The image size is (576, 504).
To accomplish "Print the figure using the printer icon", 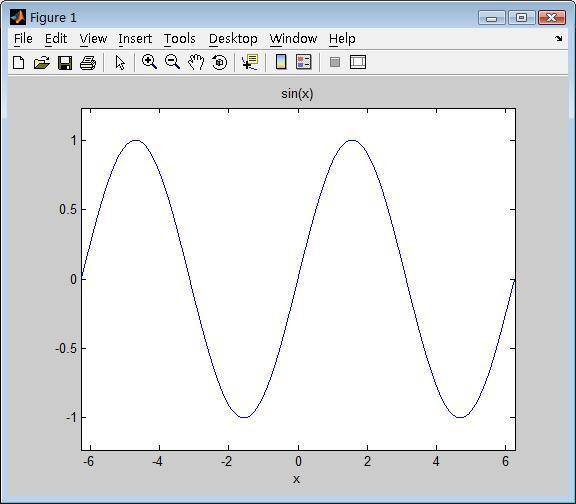I will [x=88, y=63].
